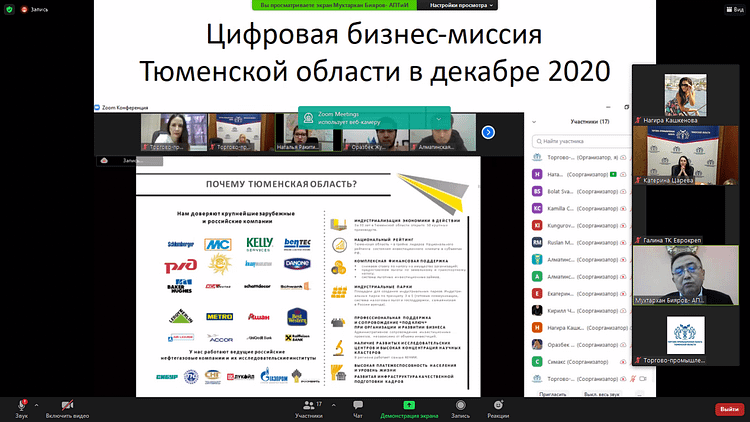This screenshot has height=422, width=750.
Task: Open Реакции reactions menu
Action: 498,409
